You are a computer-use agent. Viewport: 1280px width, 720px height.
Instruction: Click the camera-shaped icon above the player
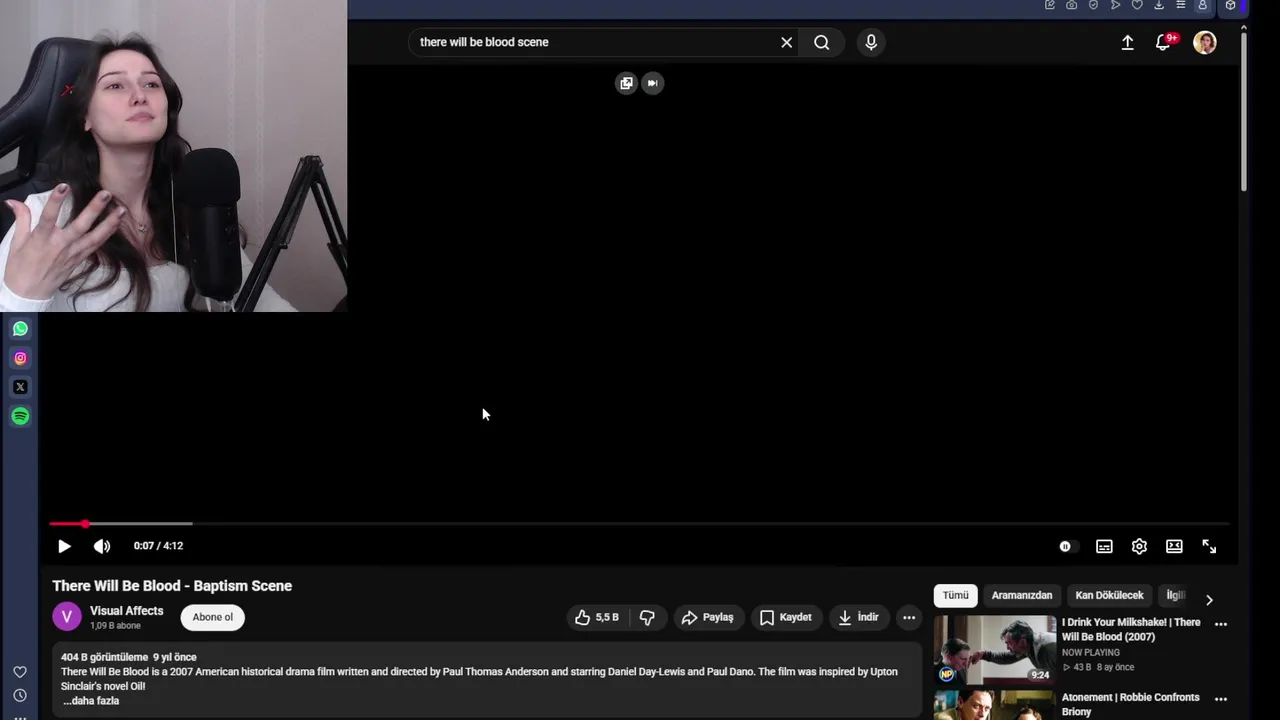[x=652, y=83]
